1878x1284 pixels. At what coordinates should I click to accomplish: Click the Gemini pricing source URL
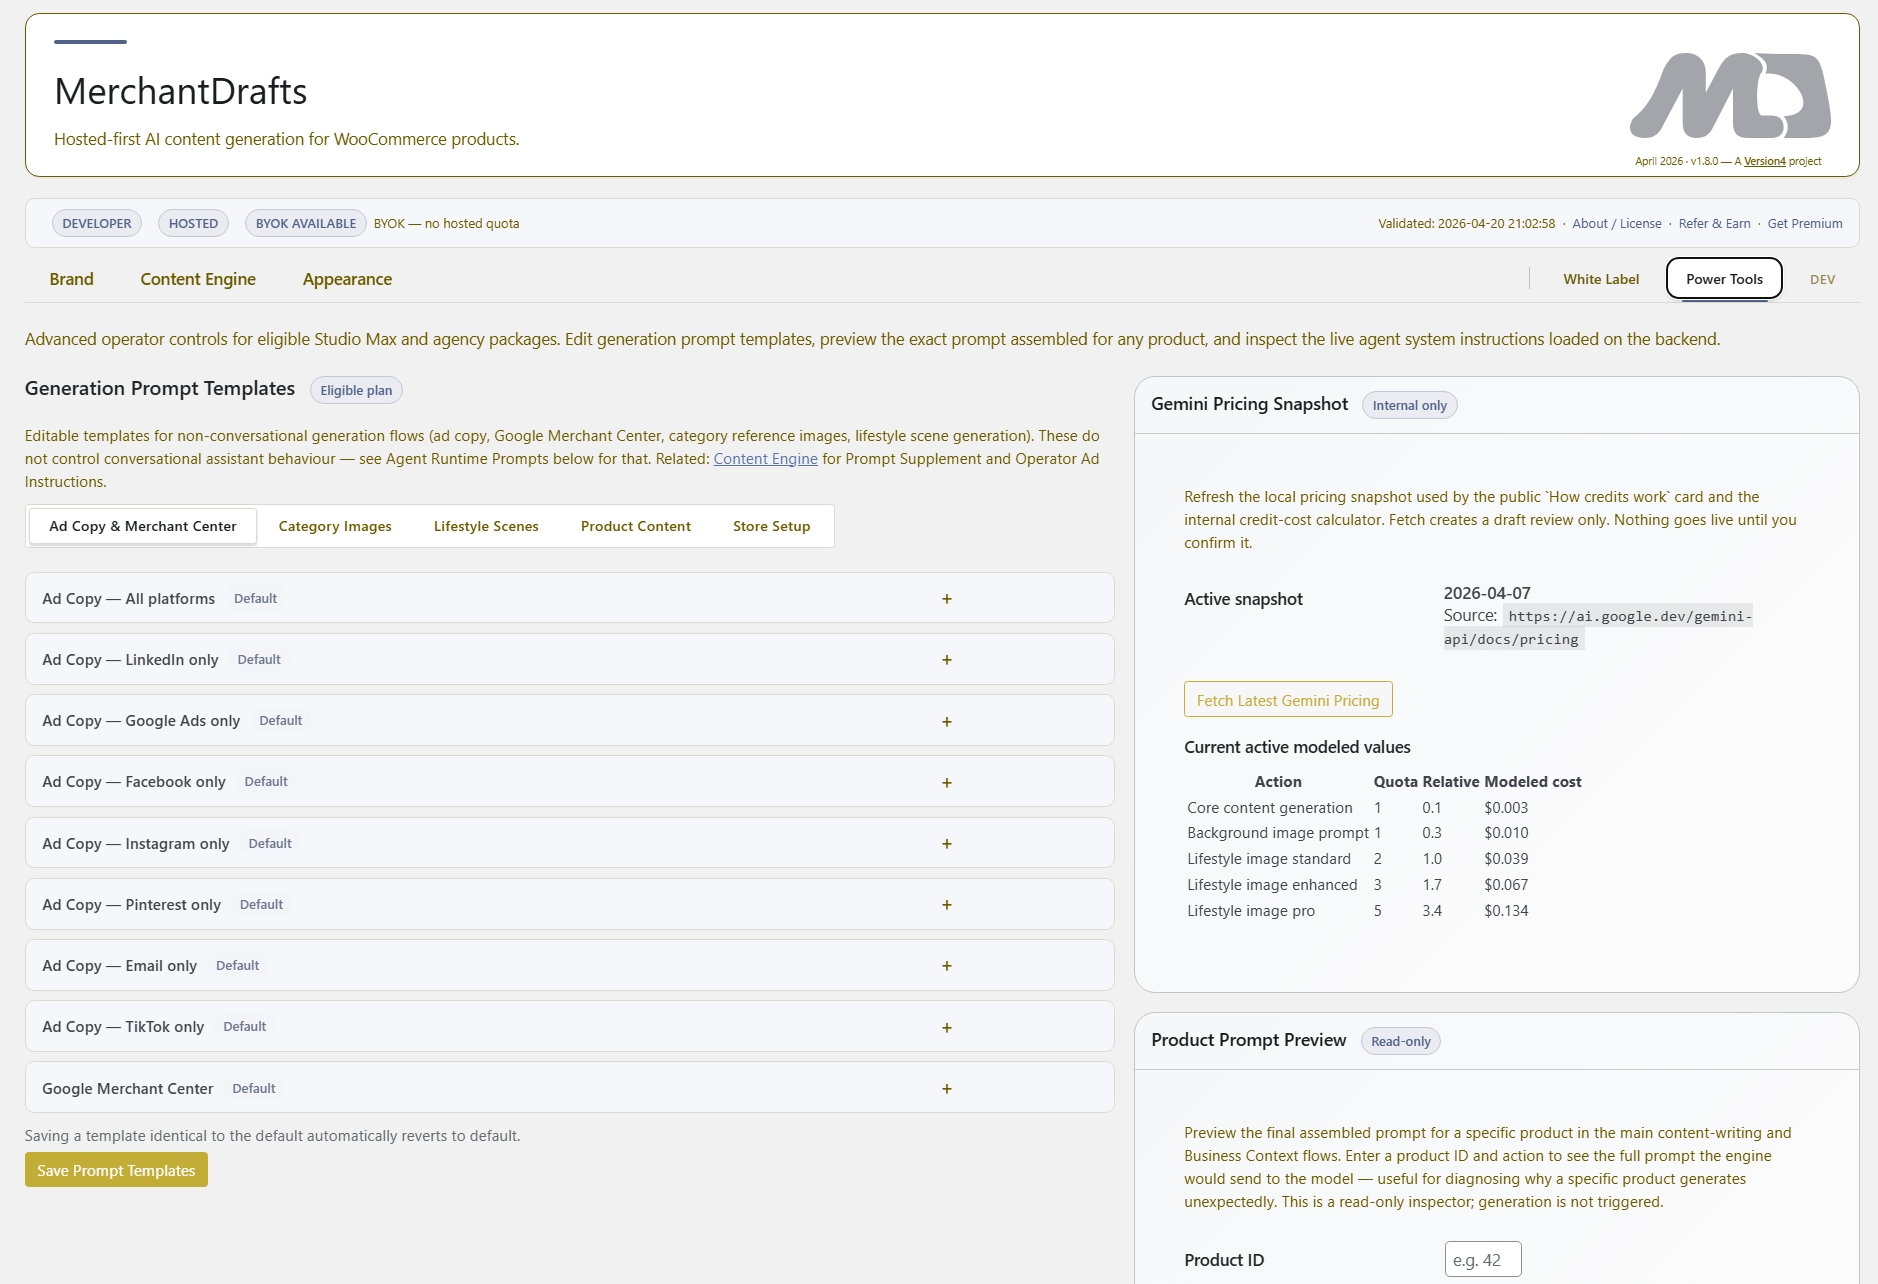[x=1597, y=627]
